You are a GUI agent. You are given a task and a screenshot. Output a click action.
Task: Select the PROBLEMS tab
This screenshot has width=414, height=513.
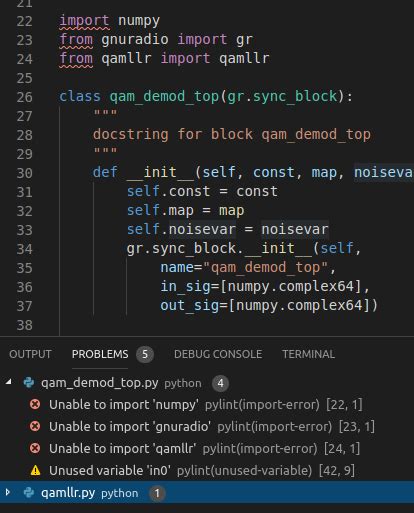pyautogui.click(x=100, y=354)
